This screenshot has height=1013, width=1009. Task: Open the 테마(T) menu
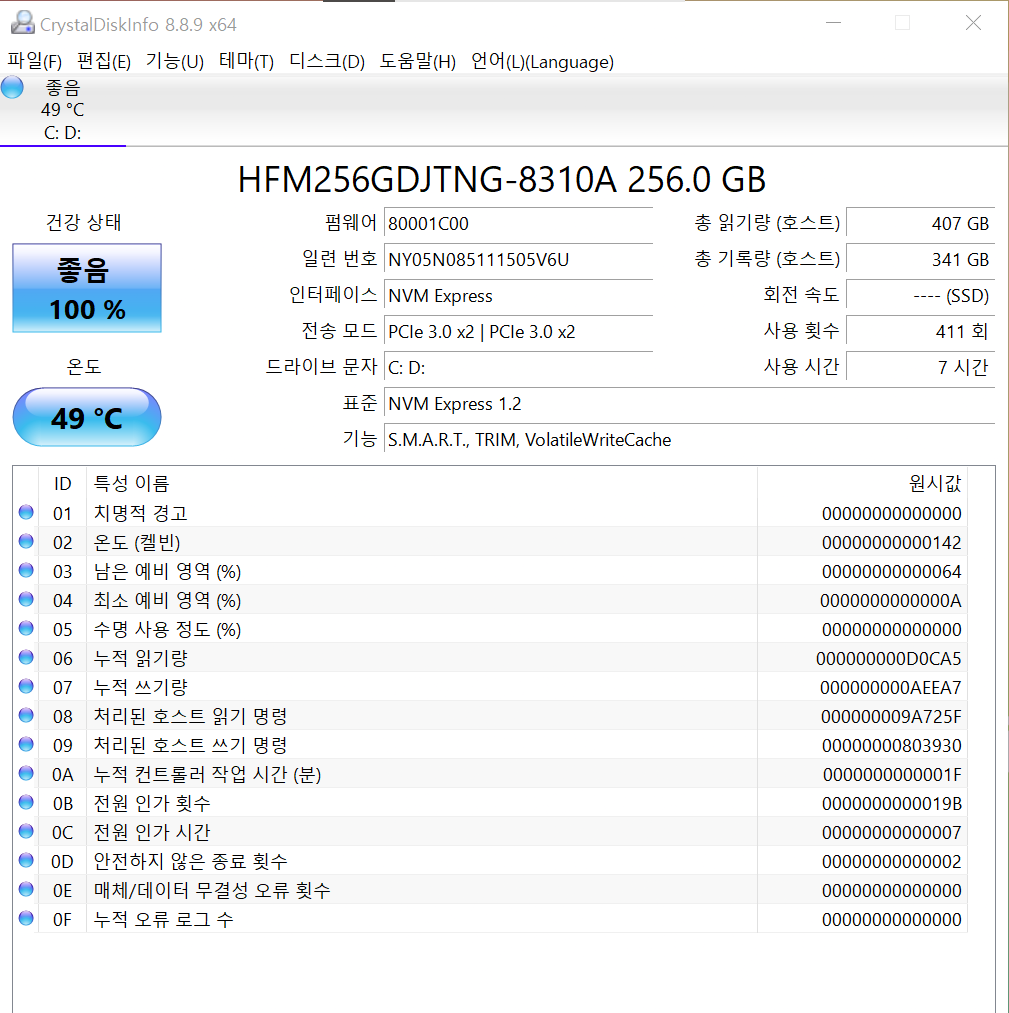[x=246, y=61]
